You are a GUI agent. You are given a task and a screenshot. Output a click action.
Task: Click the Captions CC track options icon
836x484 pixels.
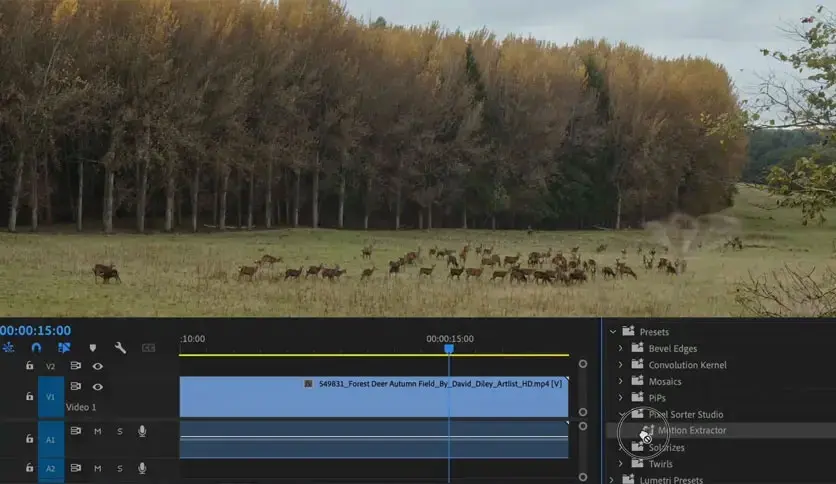click(148, 348)
